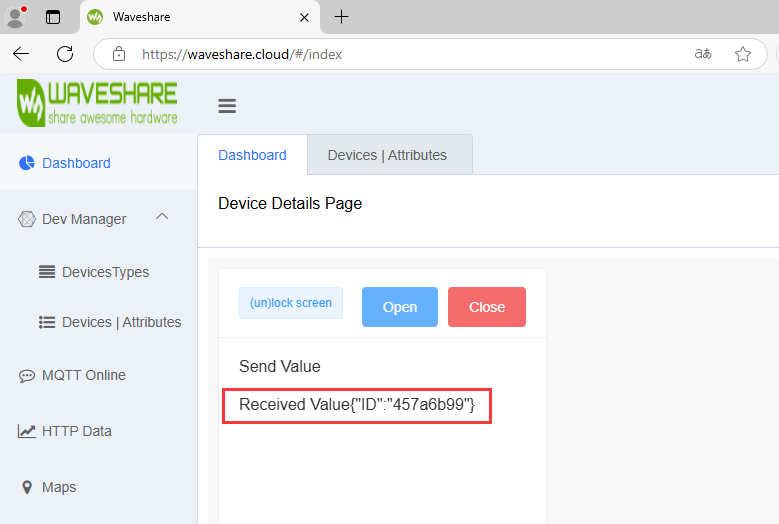Open Devices | Attributes sidebar item
This screenshot has height=524, width=779.
pos(121,322)
